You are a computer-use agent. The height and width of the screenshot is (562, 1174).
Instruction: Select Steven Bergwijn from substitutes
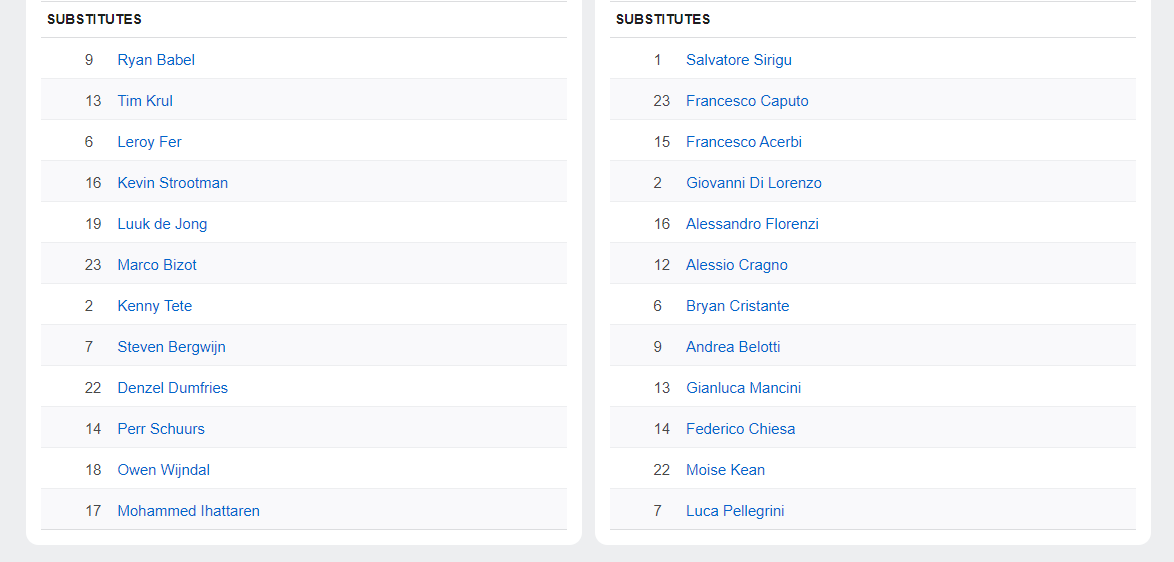[x=171, y=347]
